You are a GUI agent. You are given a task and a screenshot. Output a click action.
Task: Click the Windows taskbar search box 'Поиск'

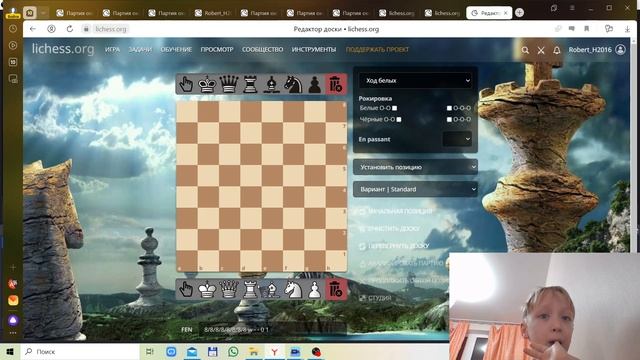(x=80, y=351)
